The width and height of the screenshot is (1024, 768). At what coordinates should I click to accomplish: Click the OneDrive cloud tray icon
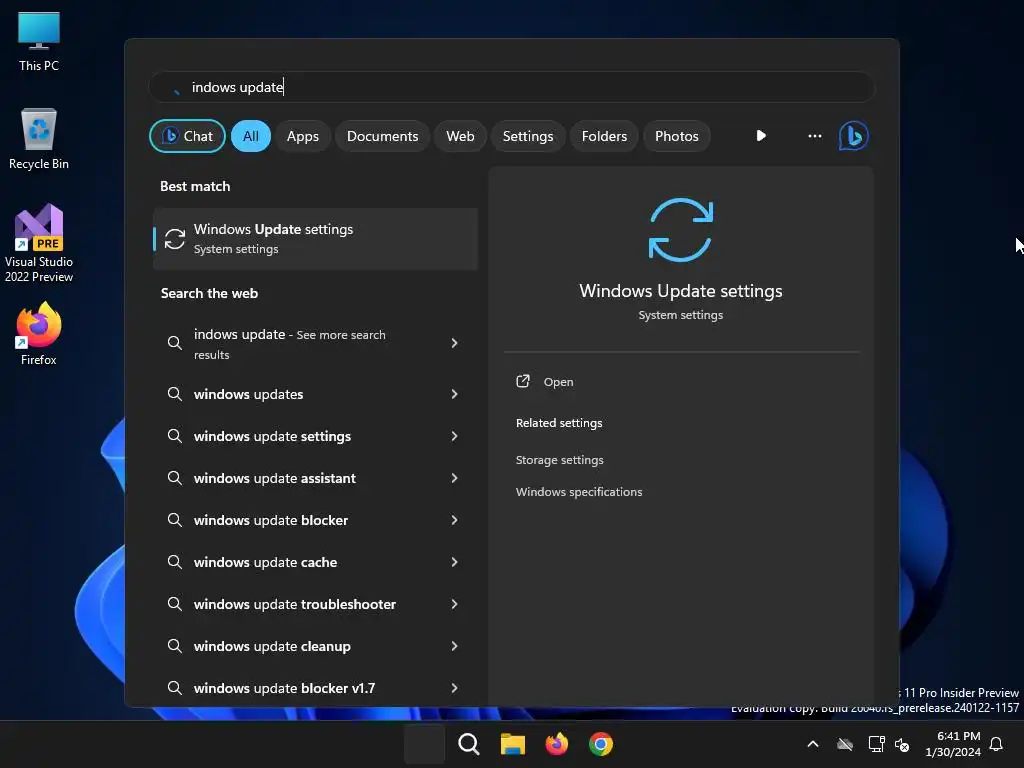[x=845, y=744]
